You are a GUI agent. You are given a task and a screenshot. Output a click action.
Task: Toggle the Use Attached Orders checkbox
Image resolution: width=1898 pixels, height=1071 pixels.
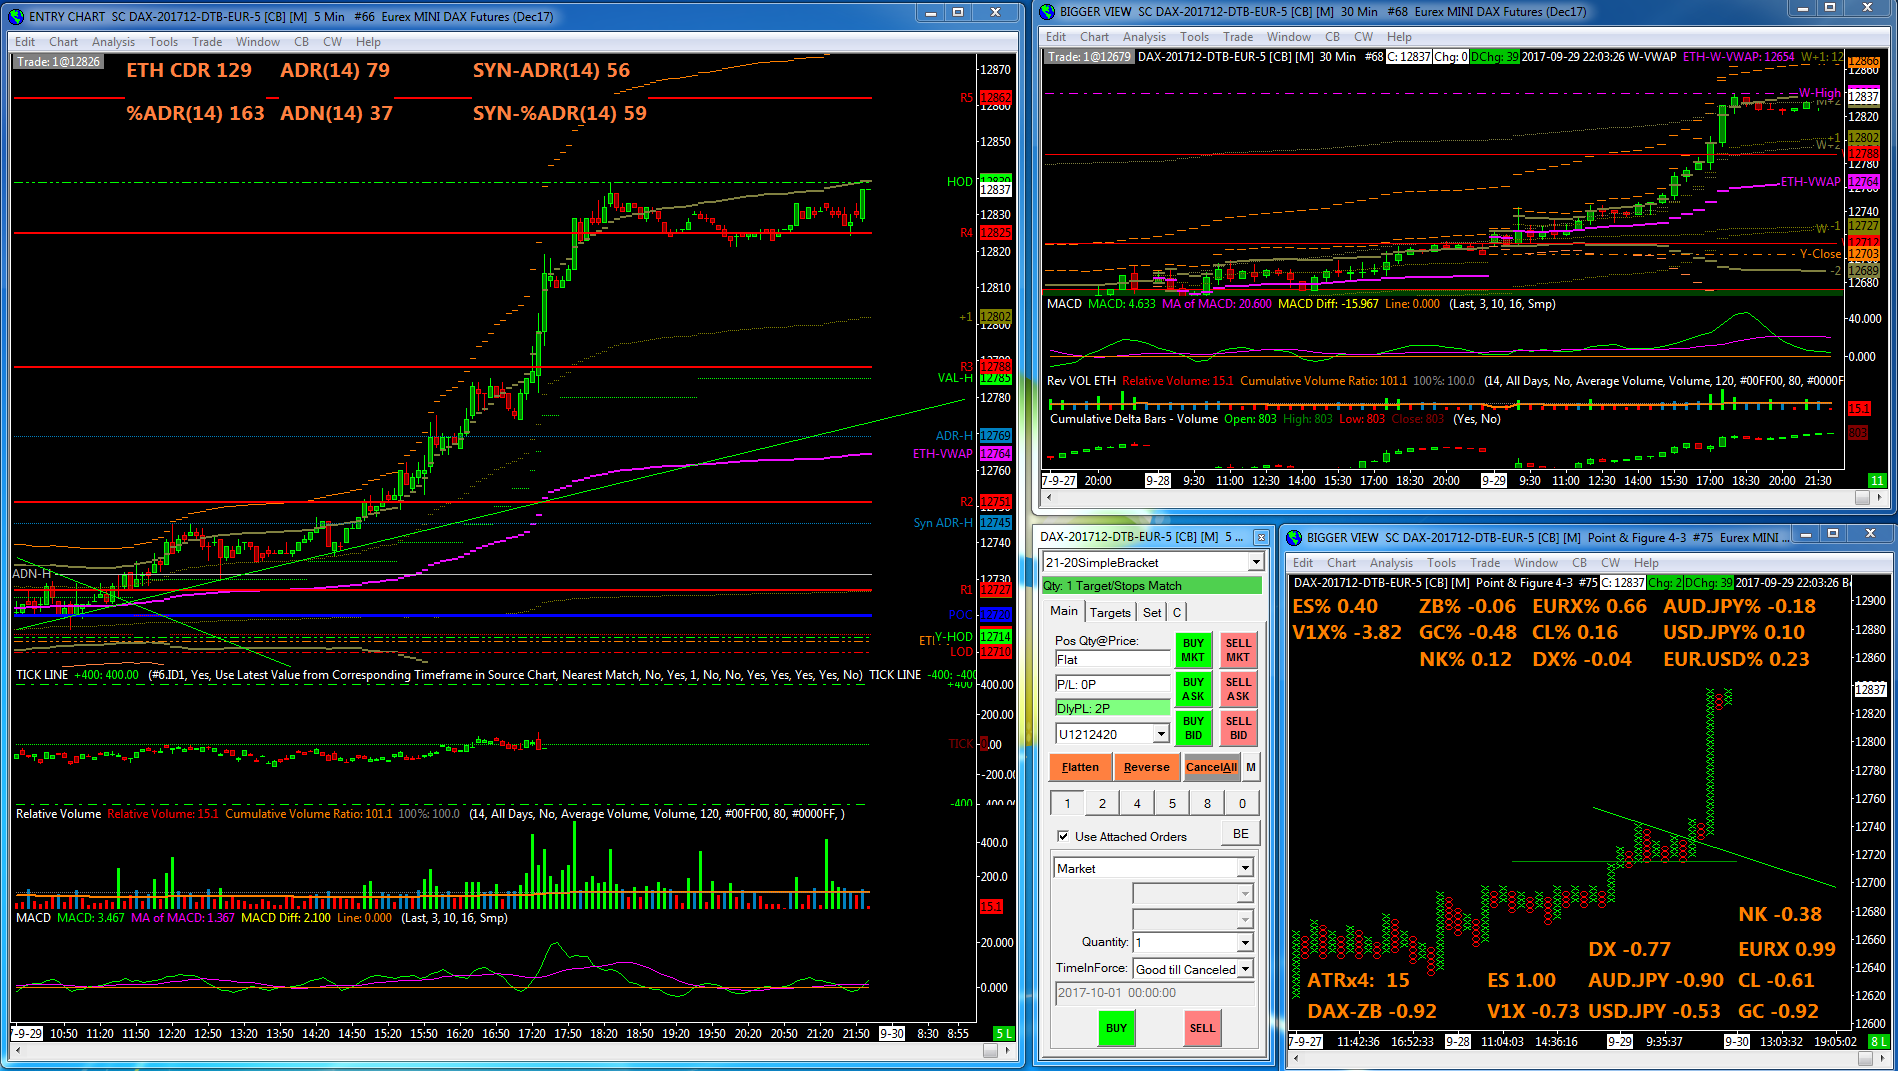[1062, 836]
